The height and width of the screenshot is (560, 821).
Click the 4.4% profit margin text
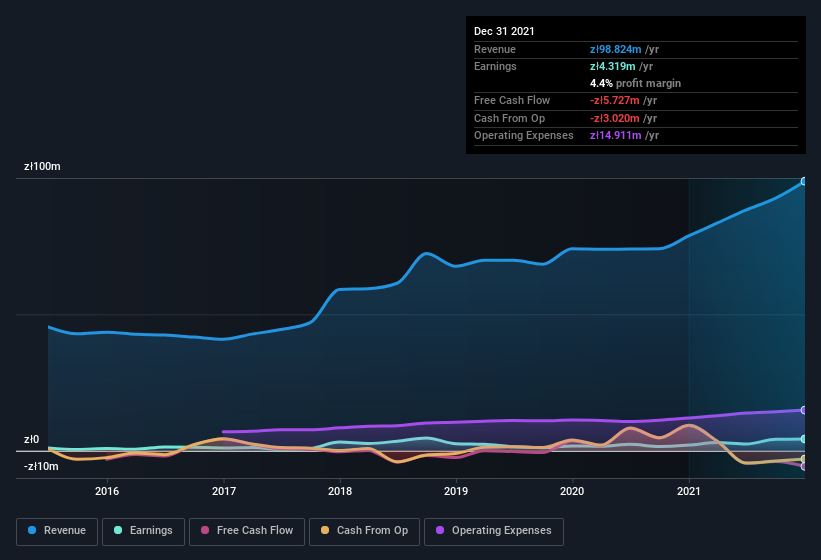(x=635, y=83)
